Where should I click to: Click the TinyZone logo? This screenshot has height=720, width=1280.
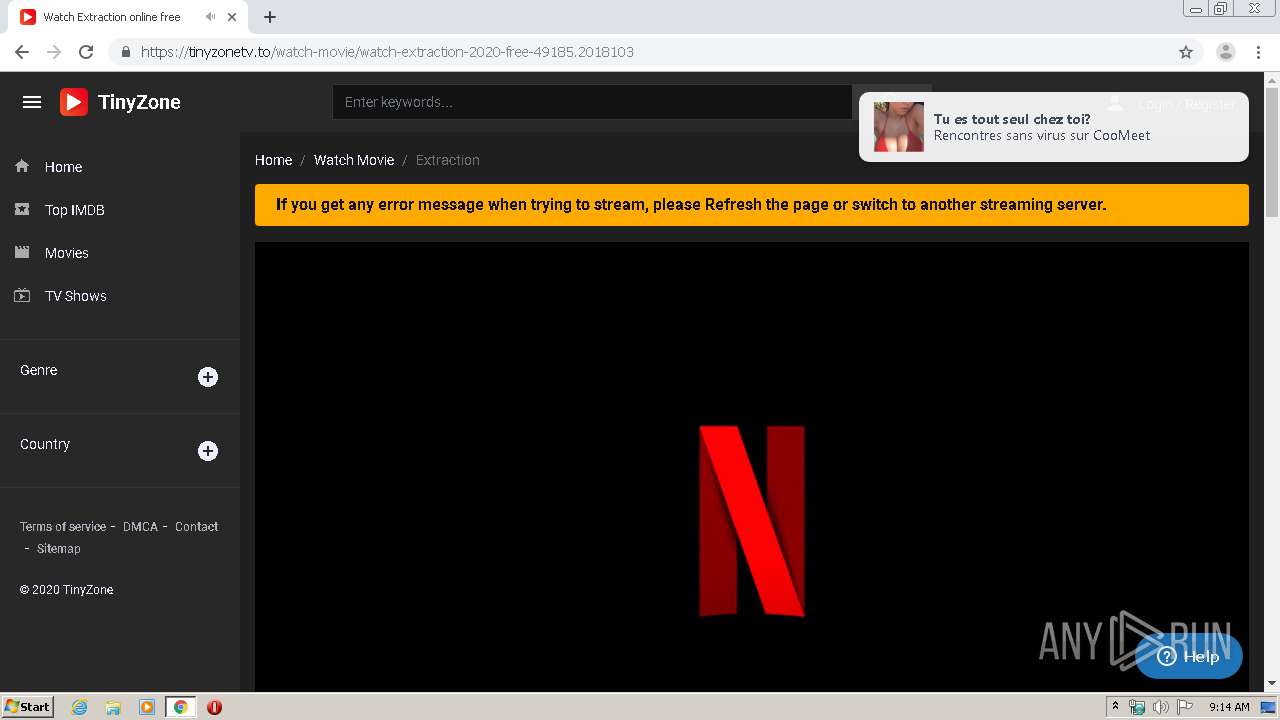pos(120,102)
